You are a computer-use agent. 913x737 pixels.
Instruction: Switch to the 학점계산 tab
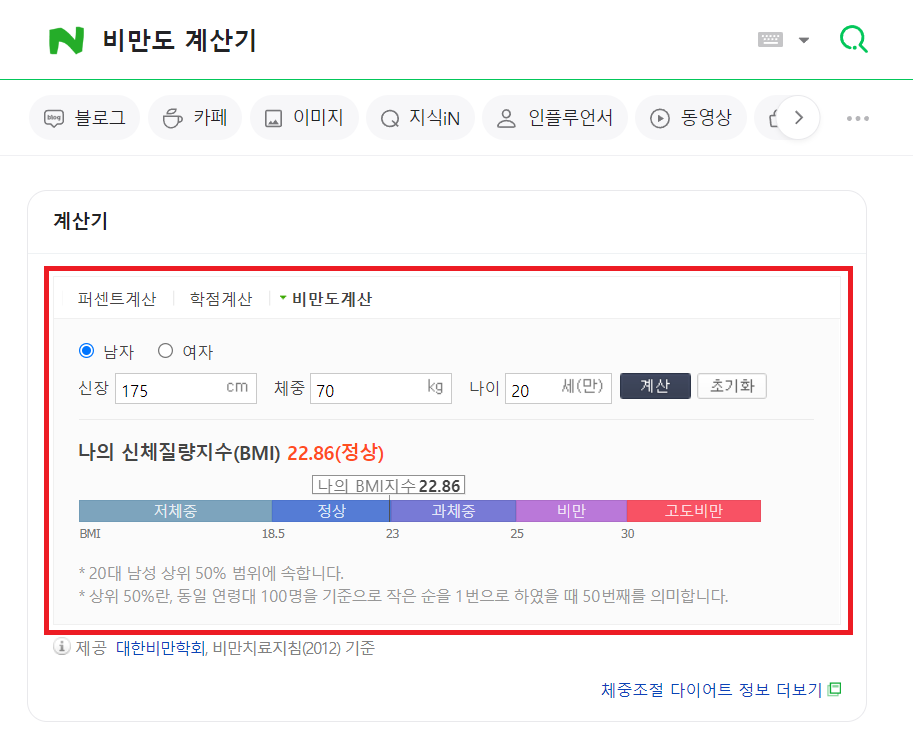point(218,298)
